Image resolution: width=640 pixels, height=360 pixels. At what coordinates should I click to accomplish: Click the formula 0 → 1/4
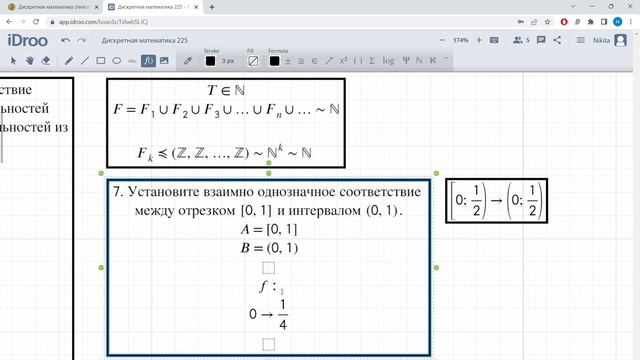point(269,314)
